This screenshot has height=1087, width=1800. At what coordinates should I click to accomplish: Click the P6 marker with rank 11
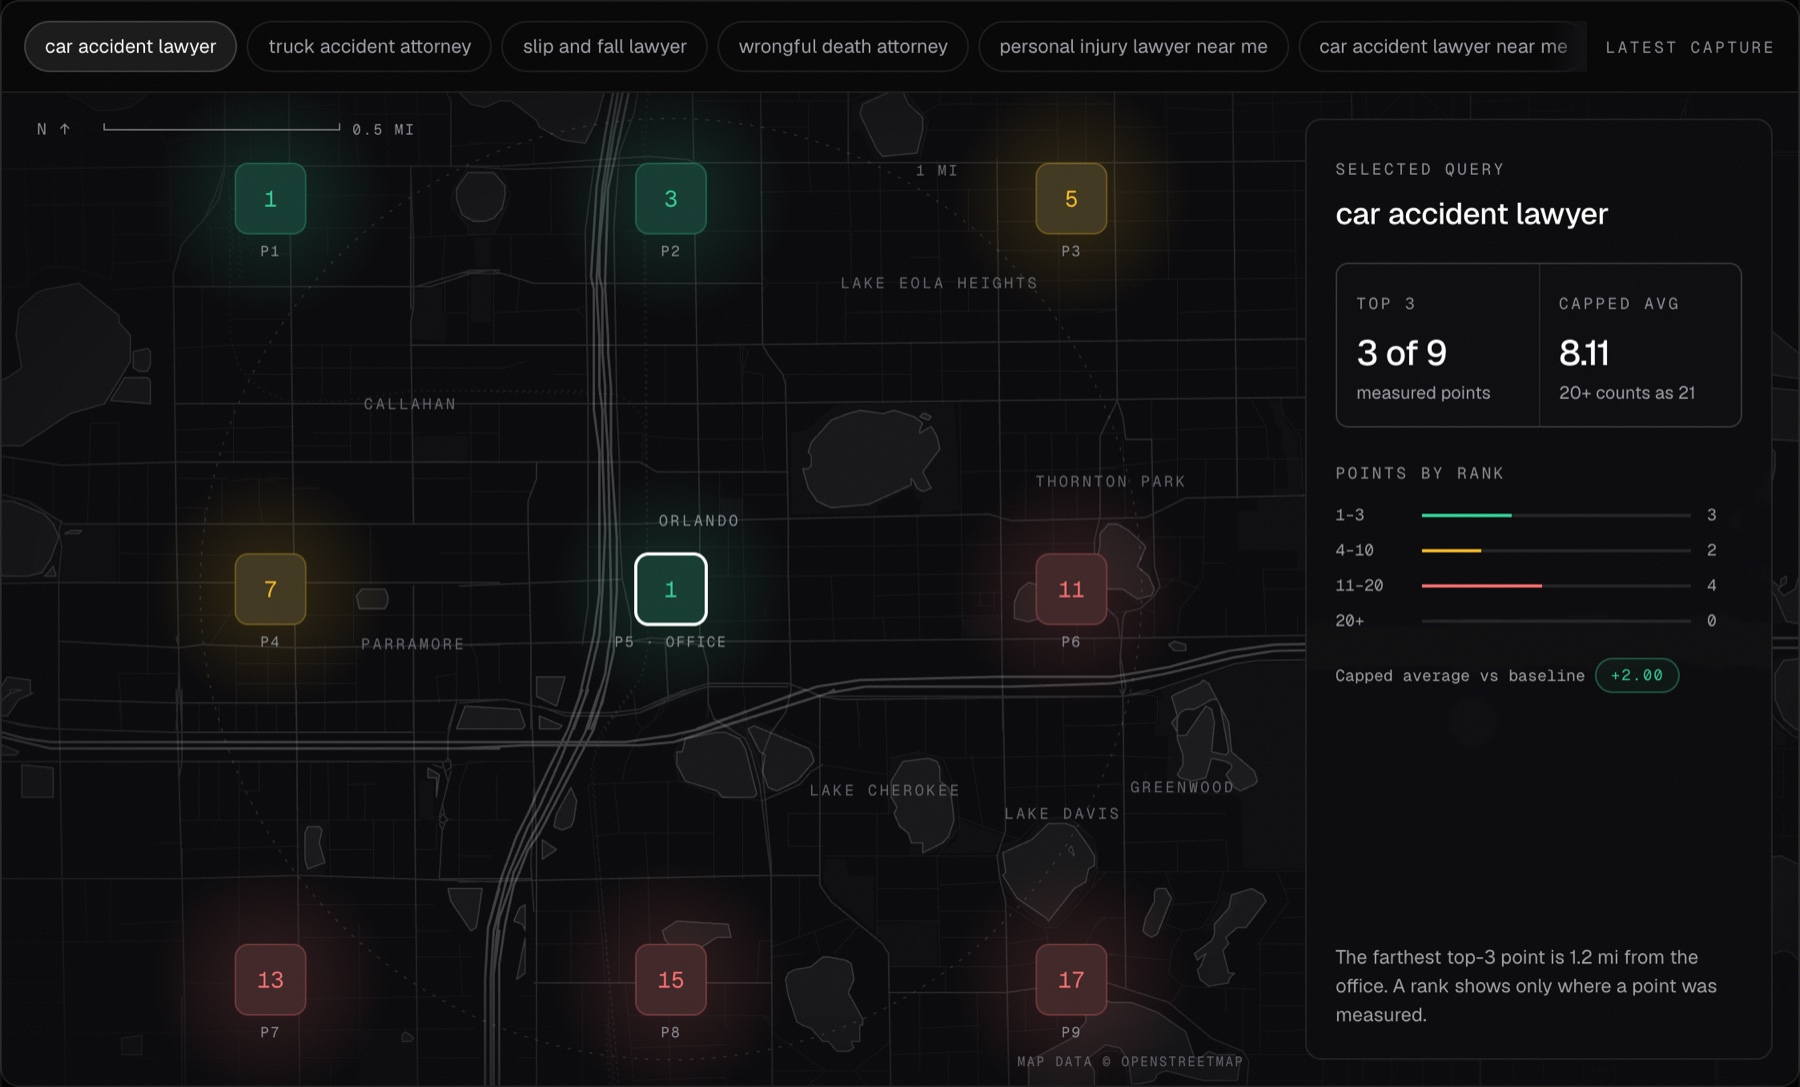tap(1071, 589)
